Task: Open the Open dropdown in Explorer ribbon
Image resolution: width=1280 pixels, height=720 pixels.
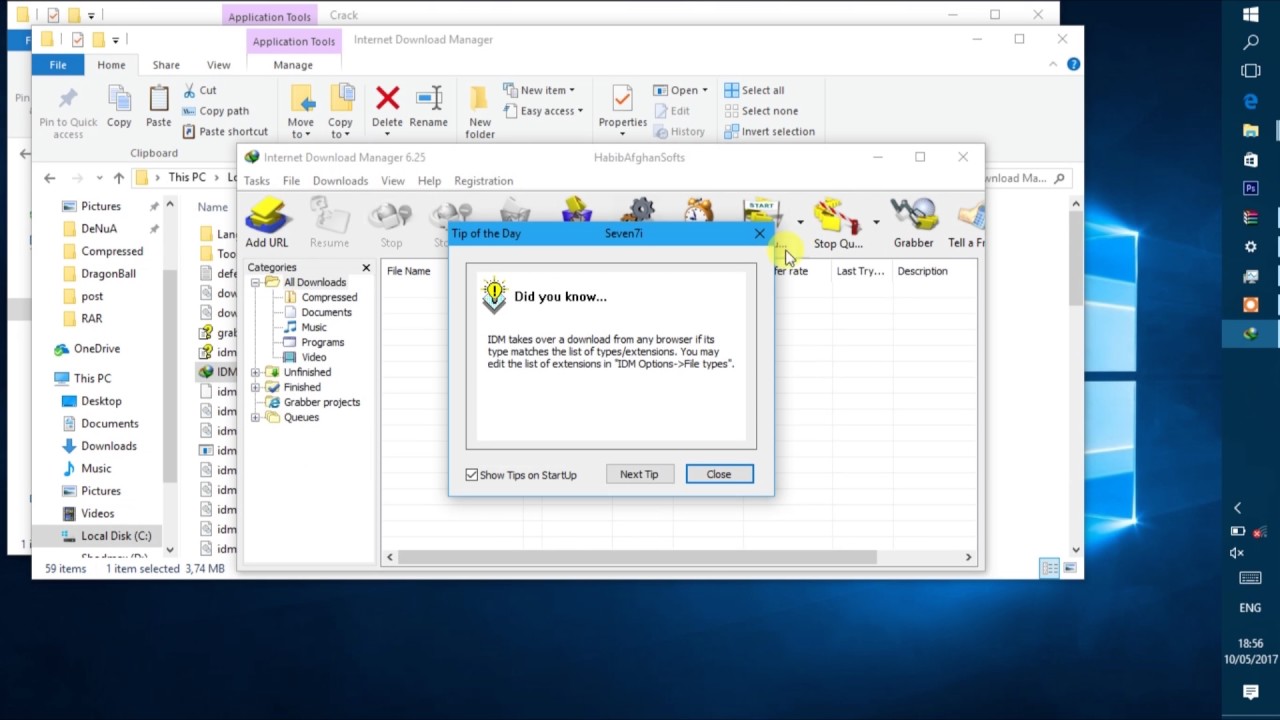Action: click(680, 90)
